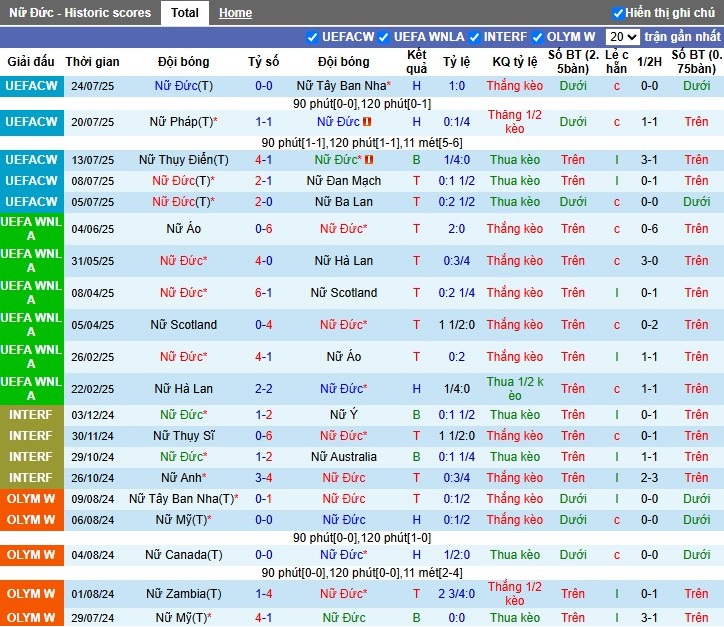Open the 20 recent matches dropdown
The image size is (724, 627).
pos(622,37)
